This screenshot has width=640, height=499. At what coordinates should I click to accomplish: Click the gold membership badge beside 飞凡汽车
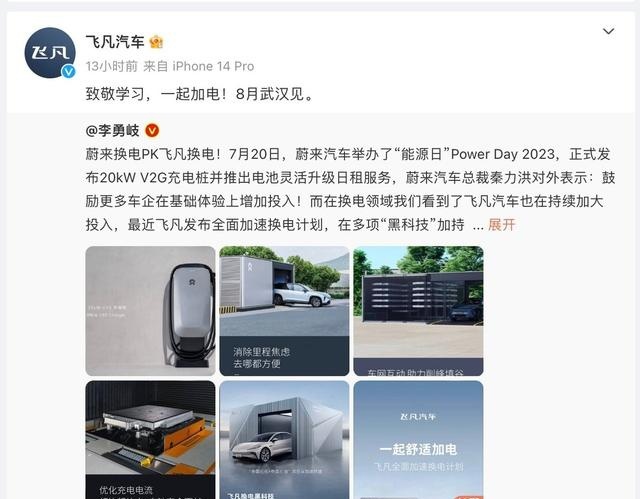(156, 42)
